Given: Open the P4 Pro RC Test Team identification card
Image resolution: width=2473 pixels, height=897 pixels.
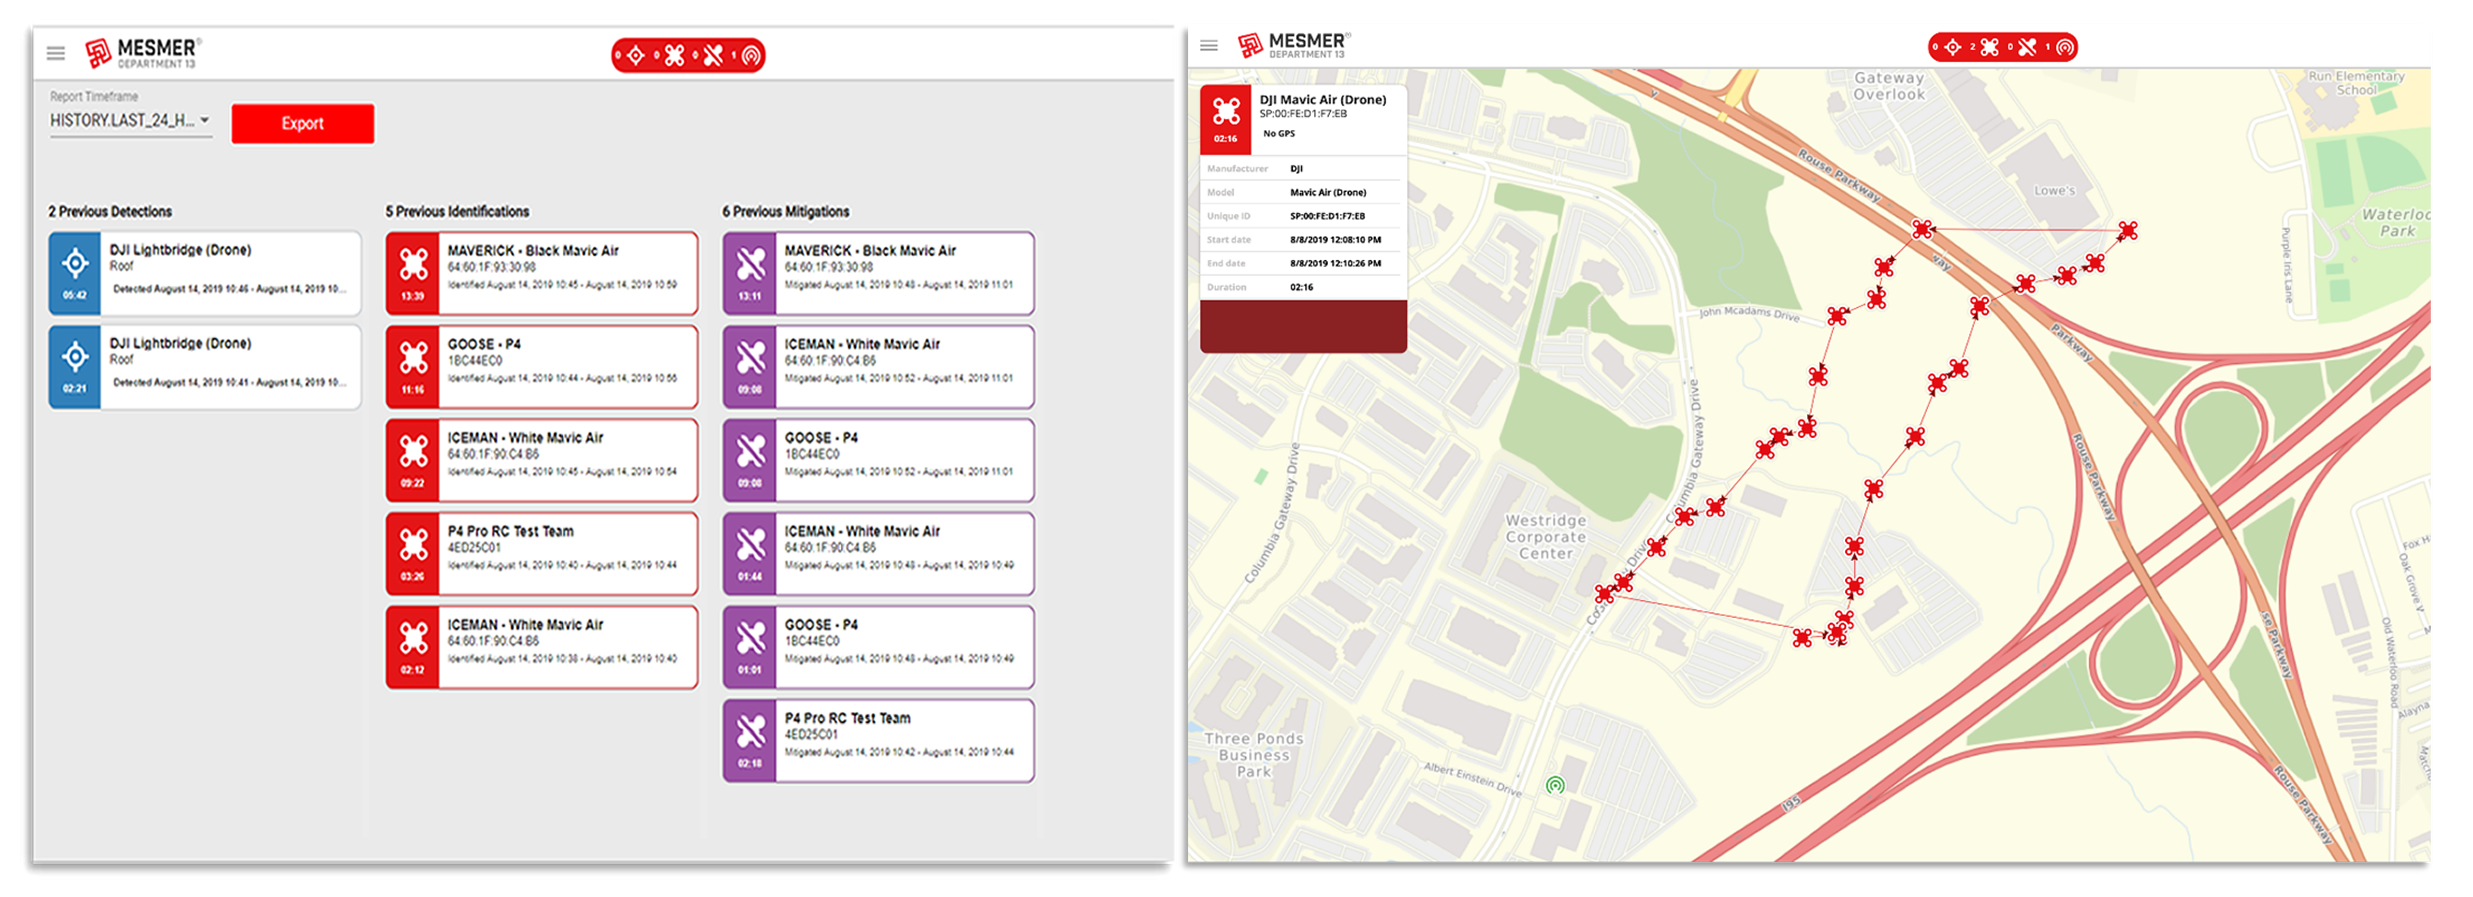Looking at the screenshot, I should pyautogui.click(x=542, y=554).
